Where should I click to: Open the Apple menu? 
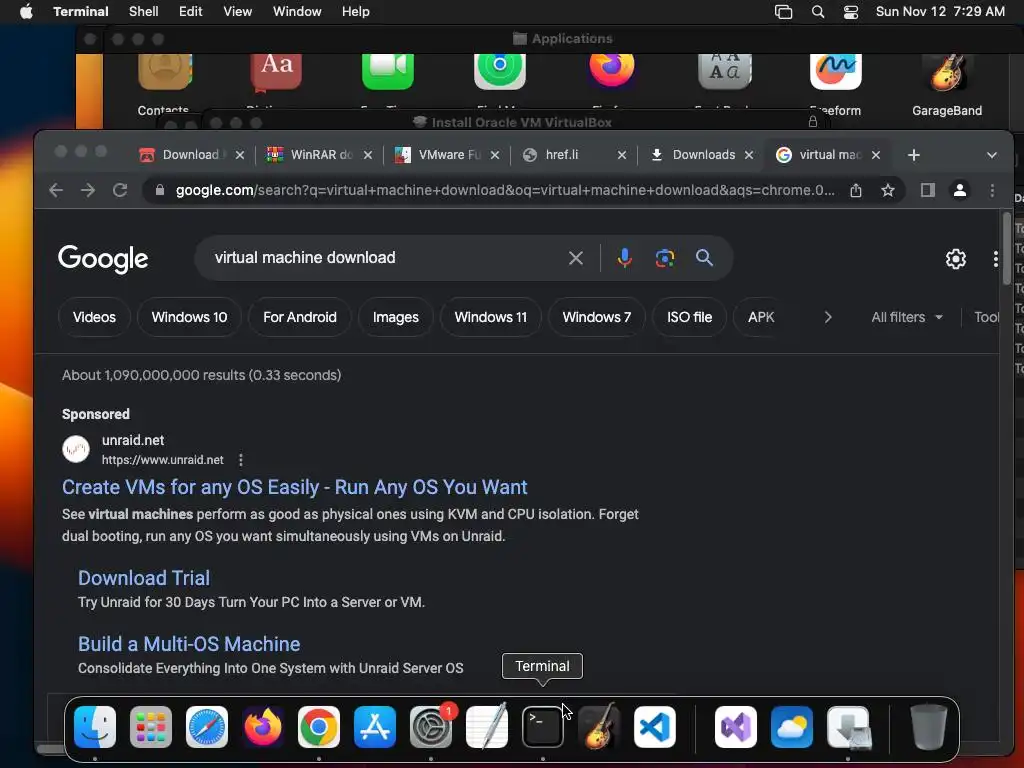pos(26,12)
